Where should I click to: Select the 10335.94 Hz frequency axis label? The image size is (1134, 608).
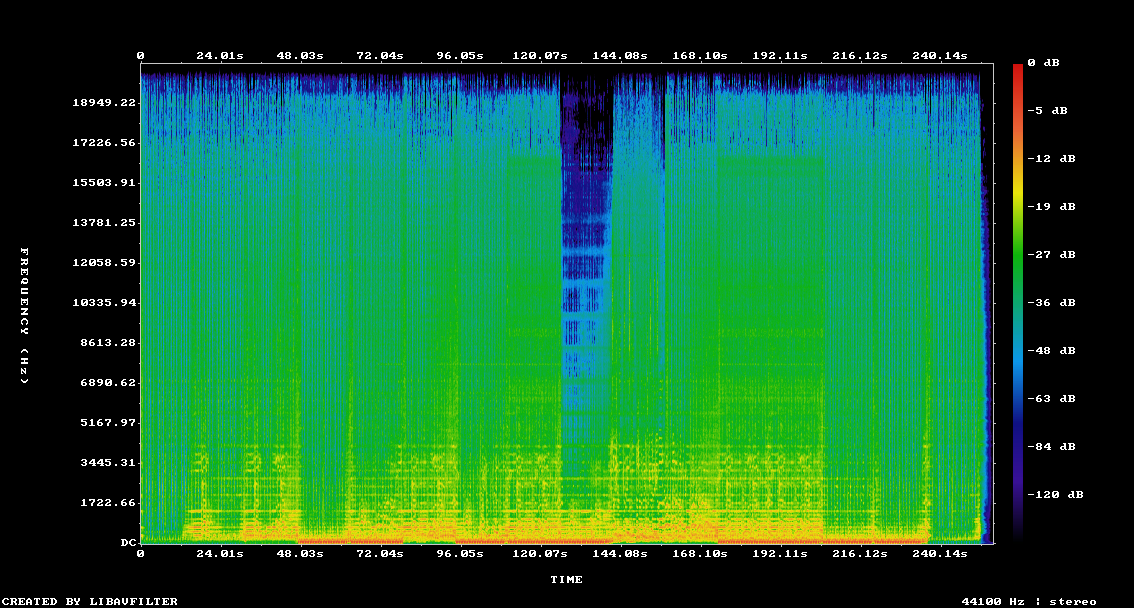(105, 303)
